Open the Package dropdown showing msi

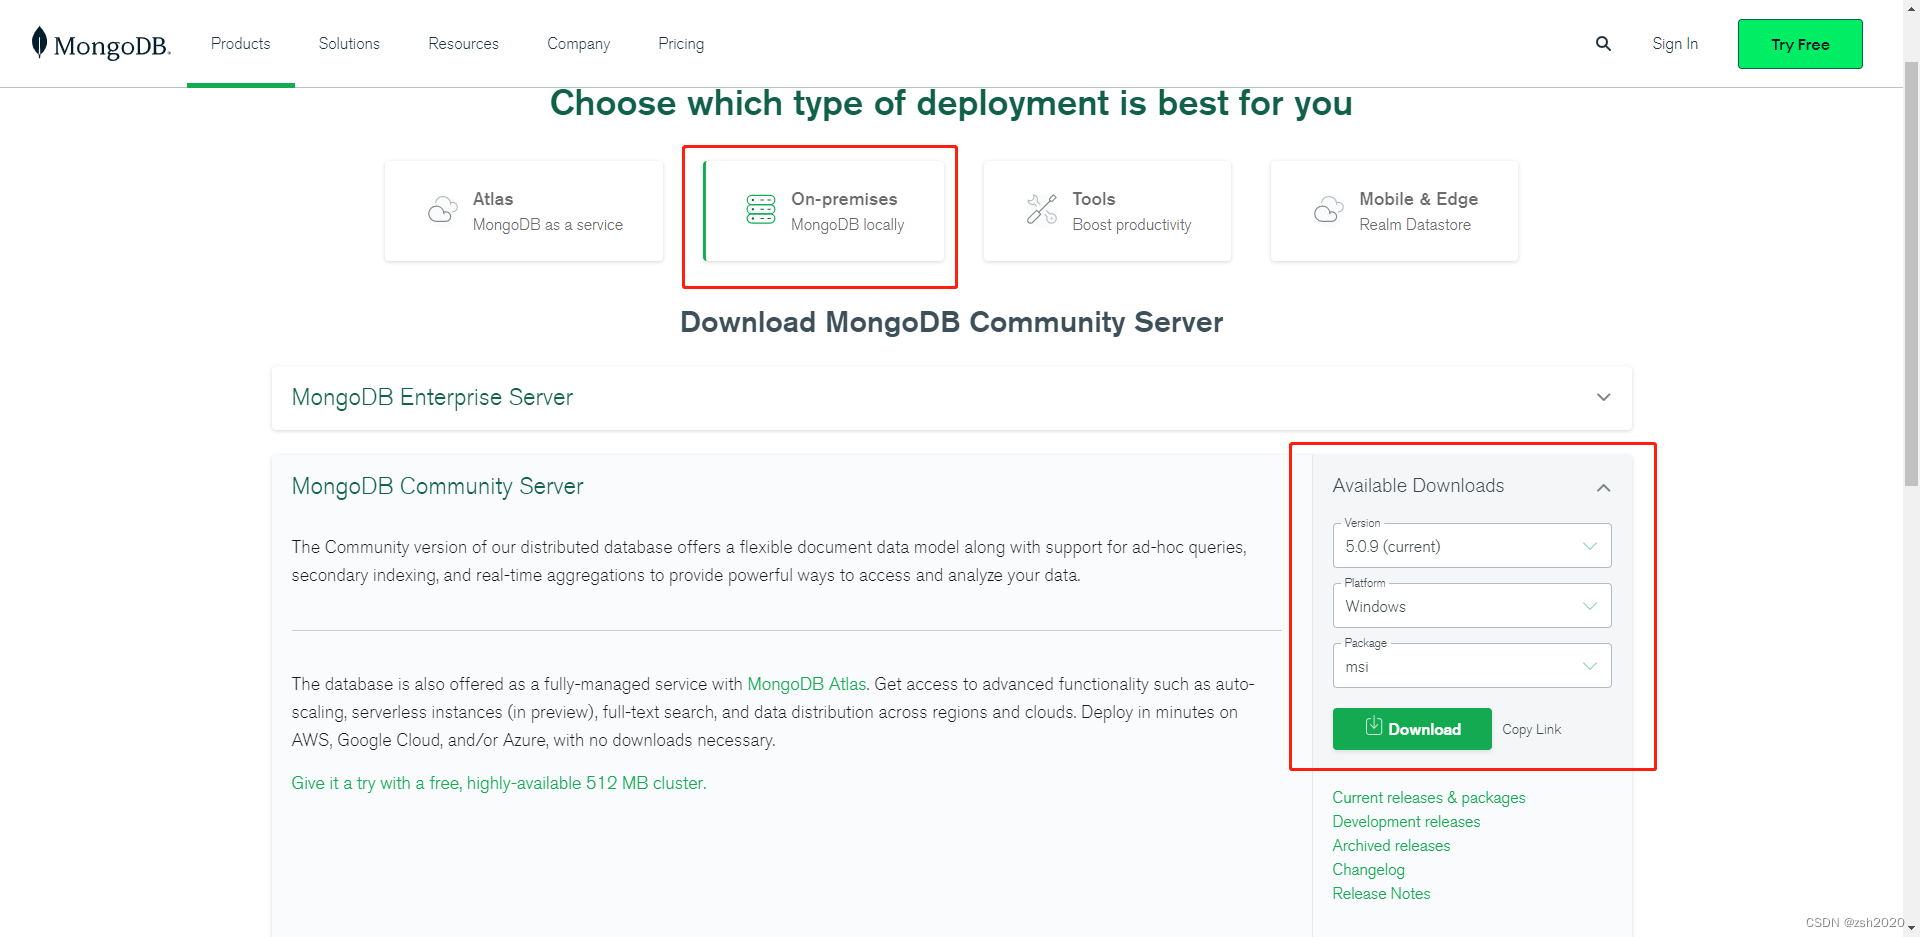pyautogui.click(x=1472, y=666)
